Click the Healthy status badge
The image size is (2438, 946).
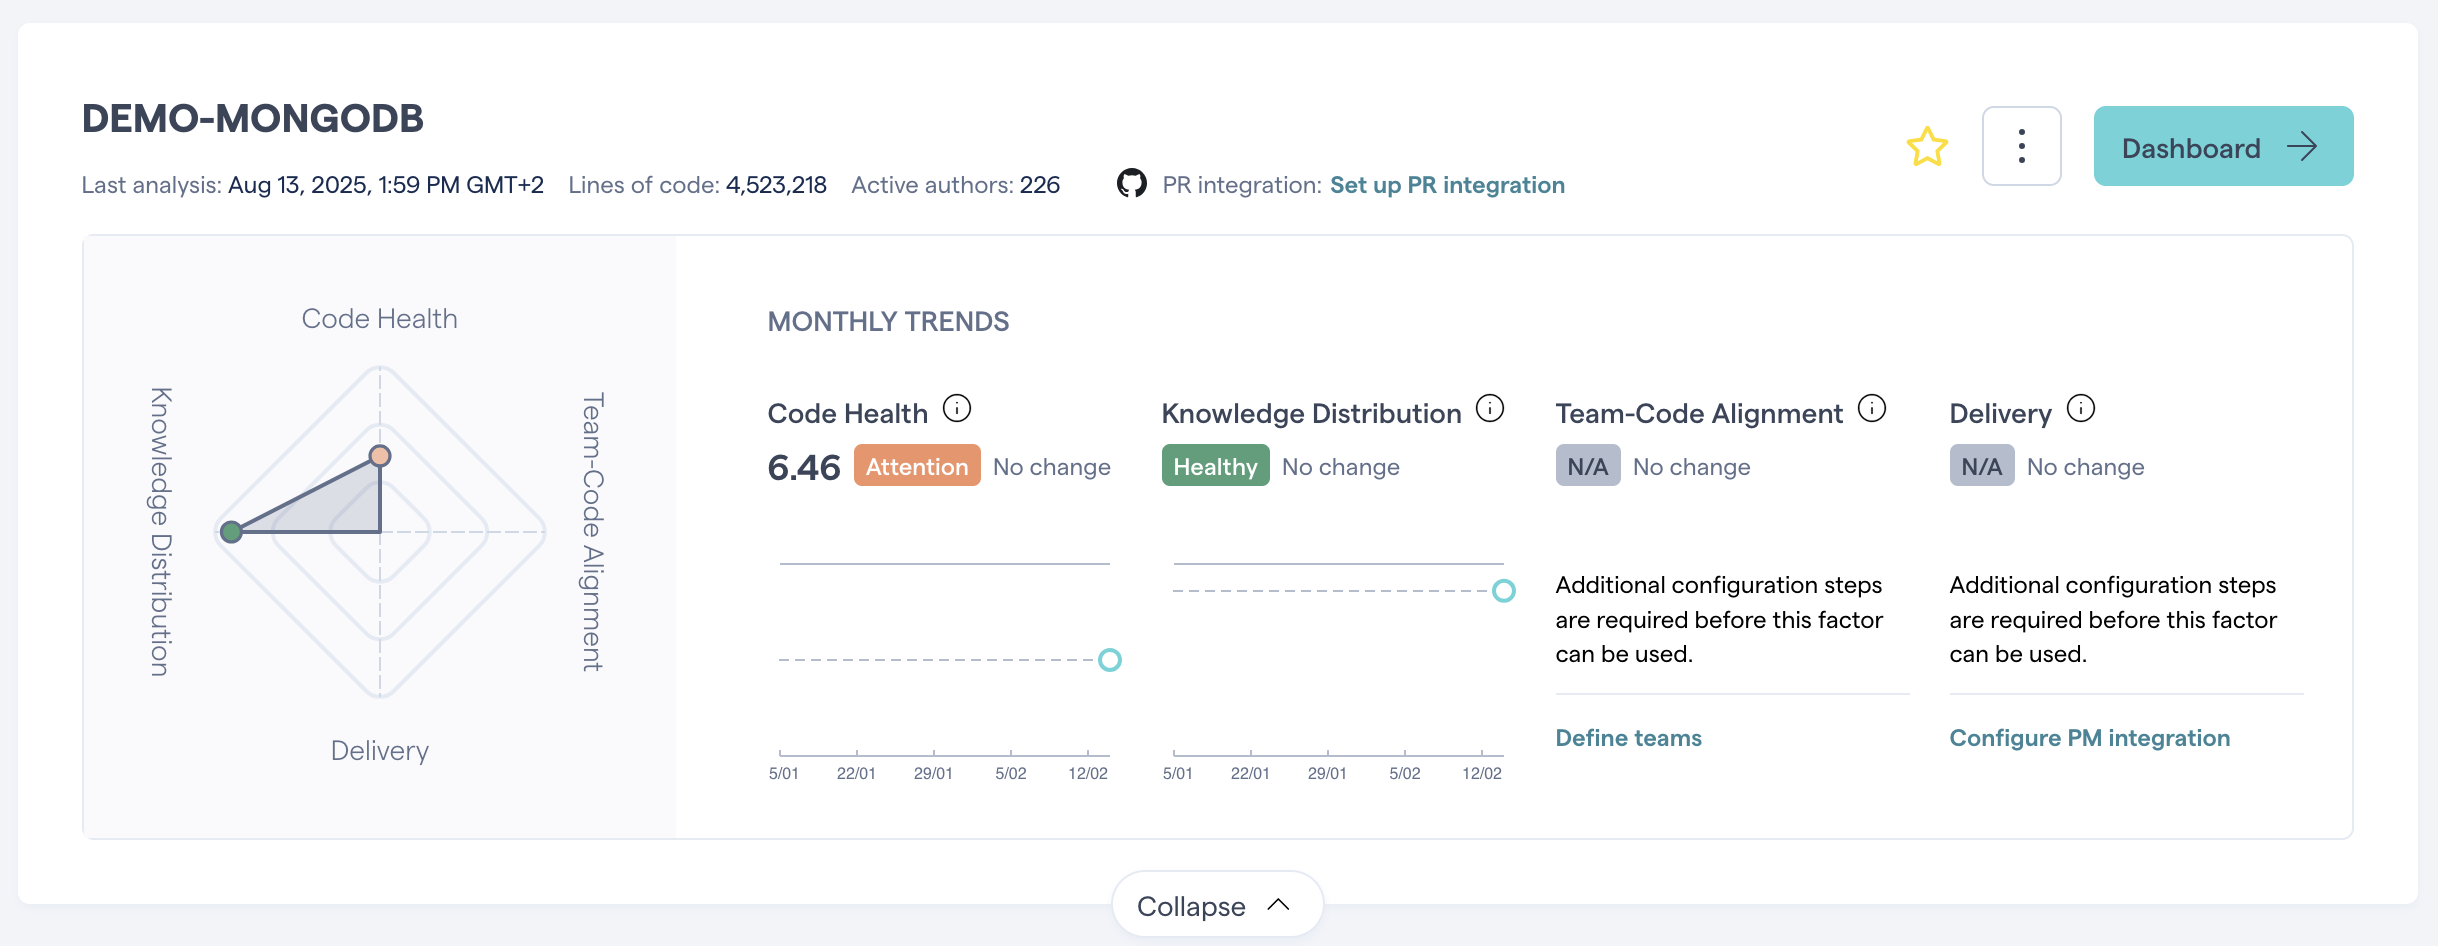point(1215,465)
